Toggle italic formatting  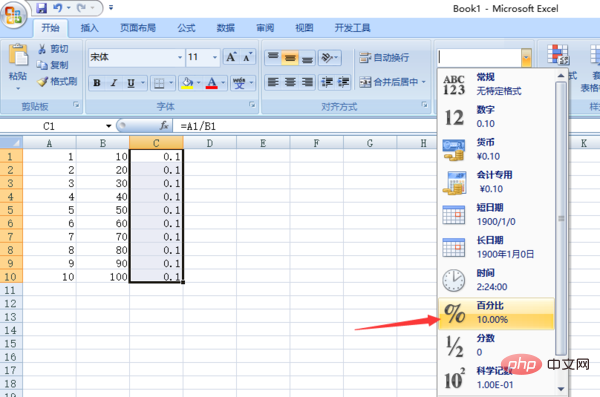(x=114, y=83)
